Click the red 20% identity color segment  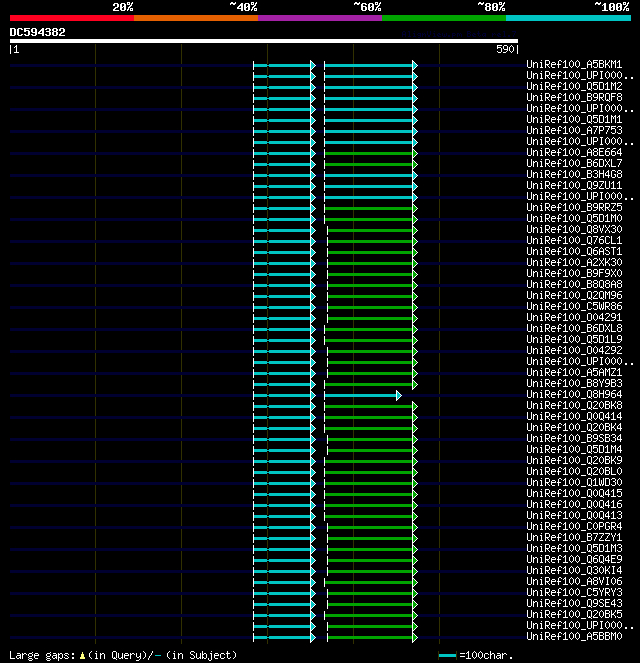pos(72,18)
